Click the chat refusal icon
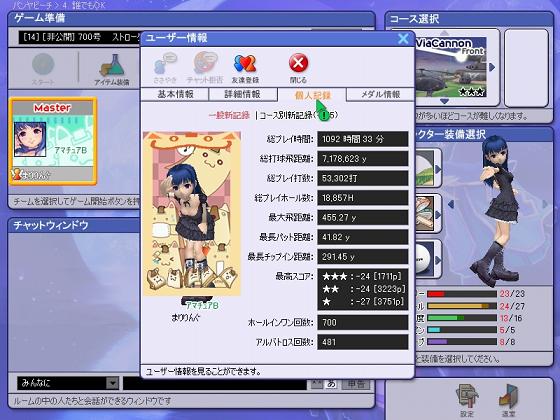Image resolution: width=560 pixels, height=420 pixels. click(x=205, y=63)
